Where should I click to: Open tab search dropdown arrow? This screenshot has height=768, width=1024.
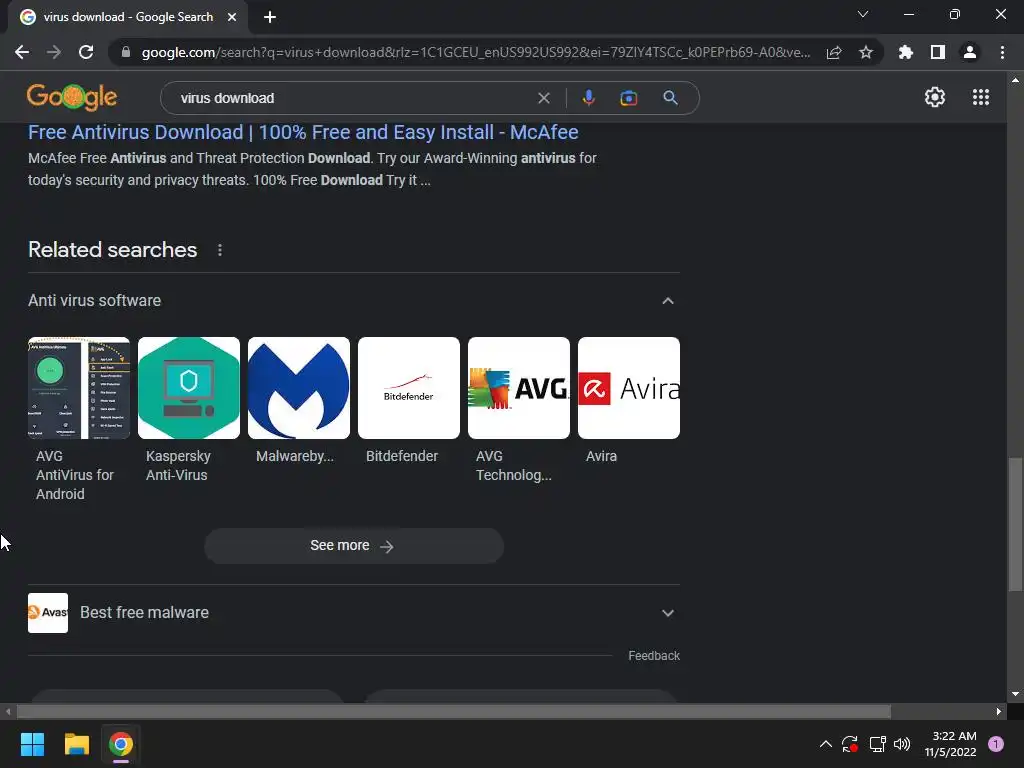point(863,14)
